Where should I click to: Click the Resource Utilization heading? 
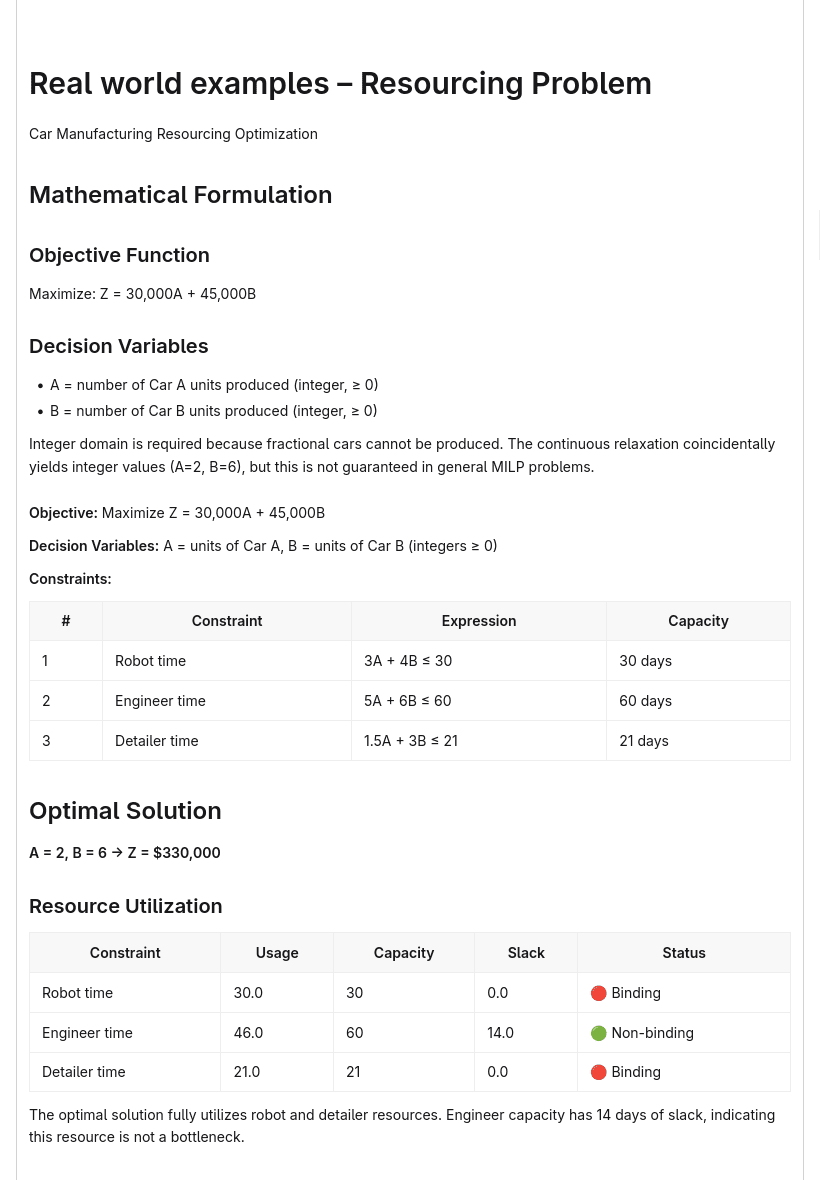pyautogui.click(x=126, y=906)
